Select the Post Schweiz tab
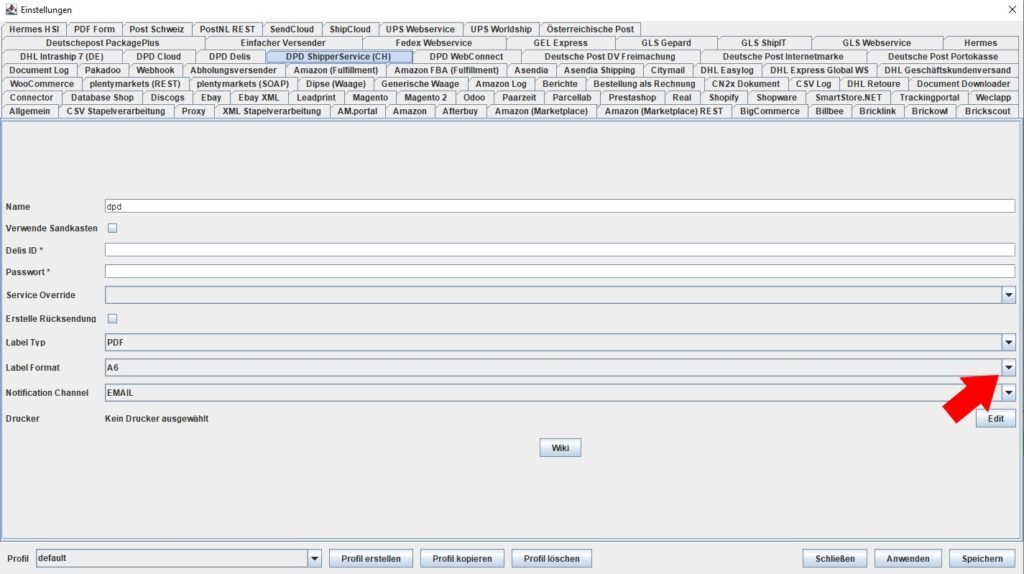This screenshot has width=1024, height=574. click(157, 29)
